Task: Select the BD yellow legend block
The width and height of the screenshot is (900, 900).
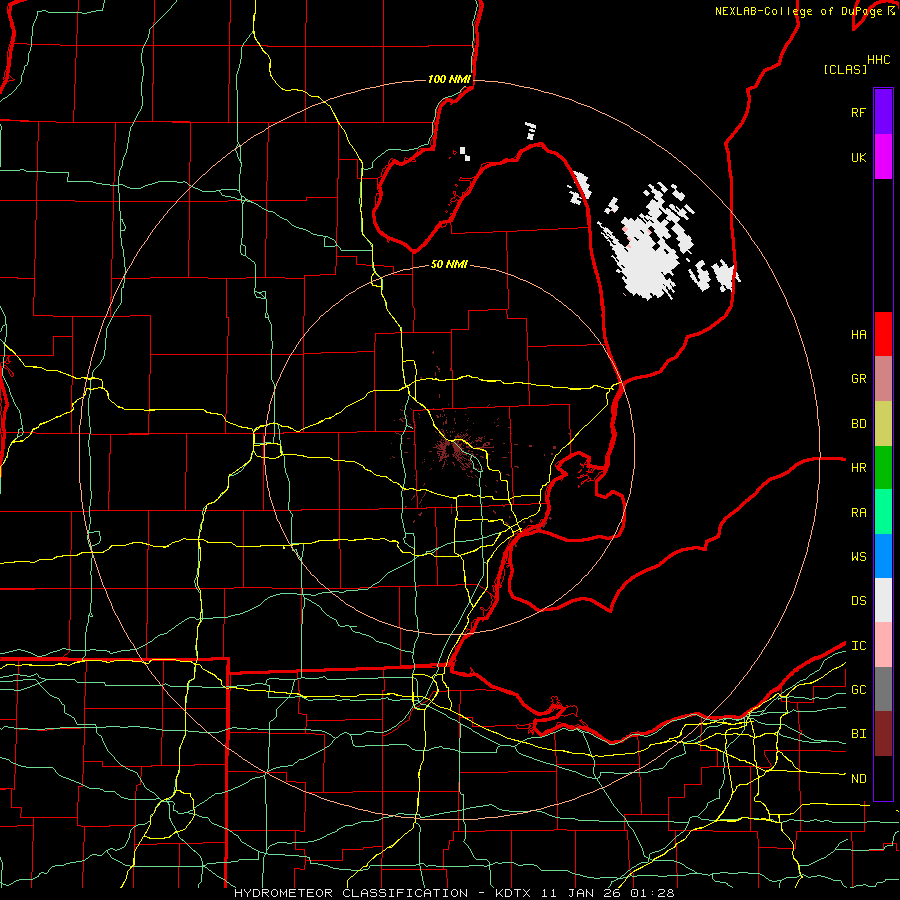Action: pos(883,423)
